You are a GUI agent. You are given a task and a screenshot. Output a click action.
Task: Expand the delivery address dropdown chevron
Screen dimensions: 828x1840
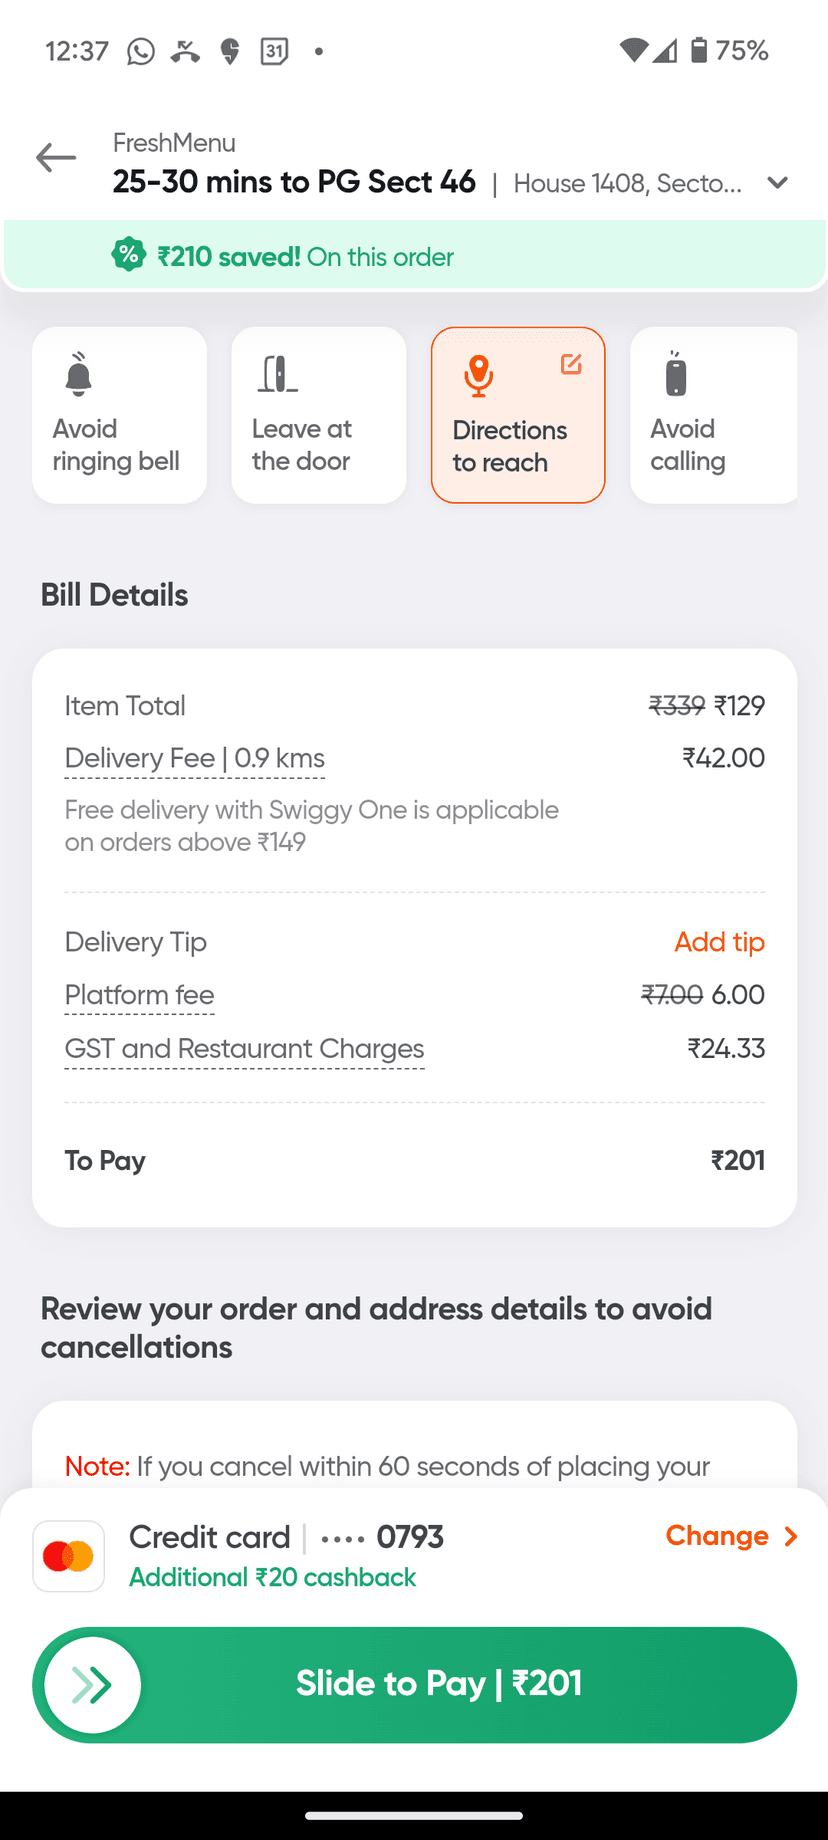pos(778,183)
